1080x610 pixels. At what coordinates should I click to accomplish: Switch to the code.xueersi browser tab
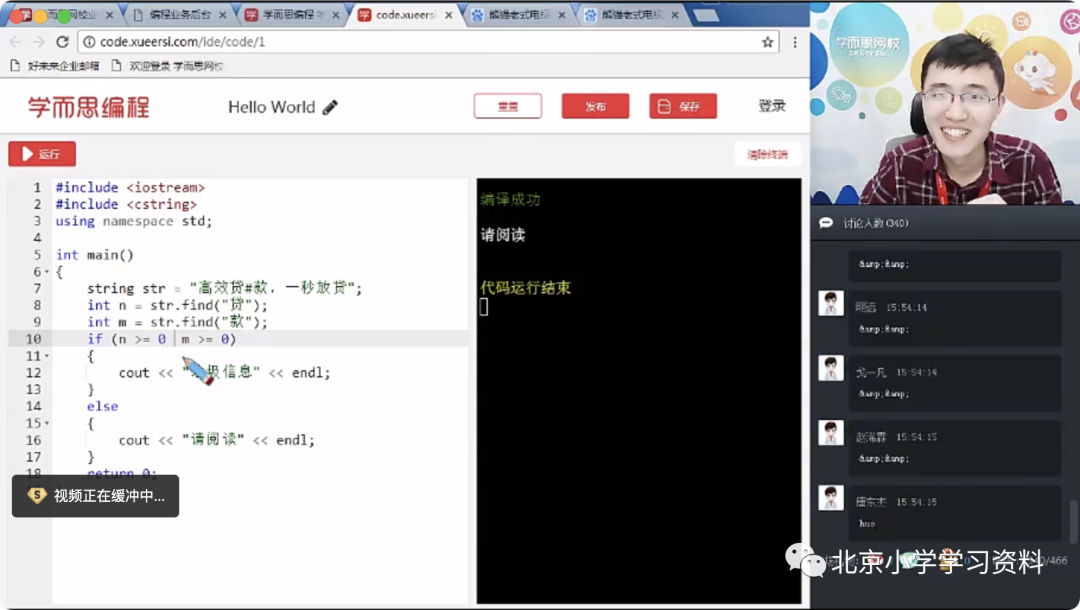pyautogui.click(x=405, y=14)
